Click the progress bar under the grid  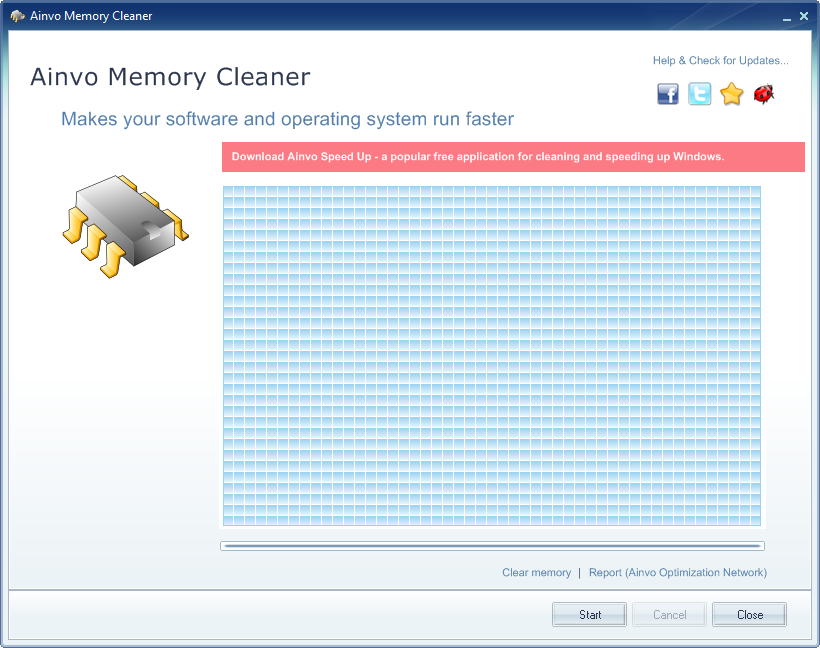point(492,546)
